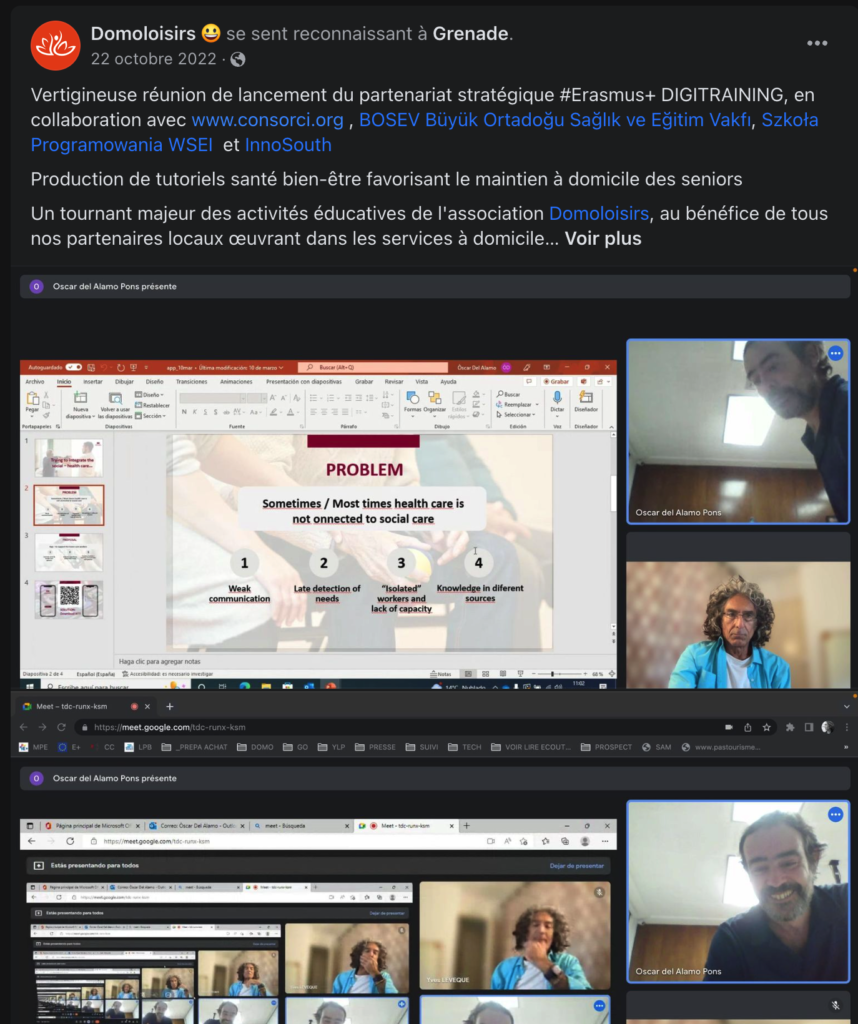Select slide 4 thumbnail with QR code
This screenshot has width=858, height=1024.
pyautogui.click(x=69, y=600)
